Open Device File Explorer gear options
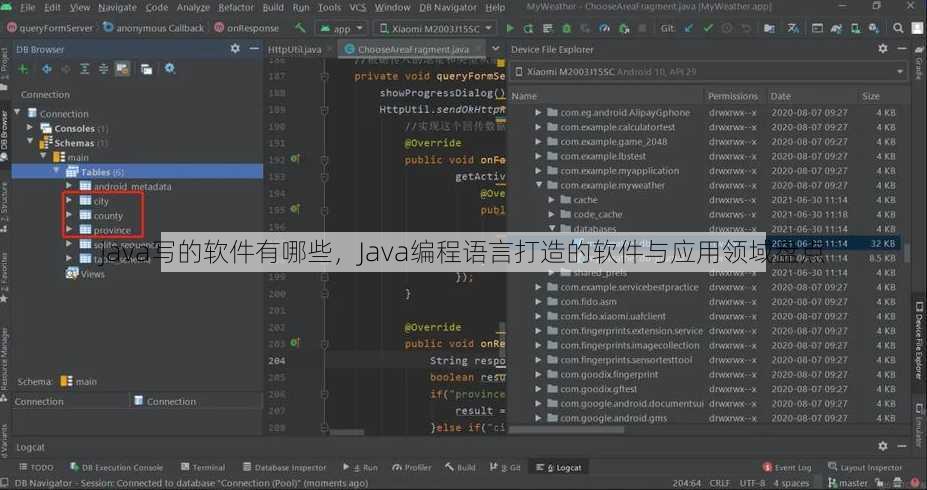 883,49
